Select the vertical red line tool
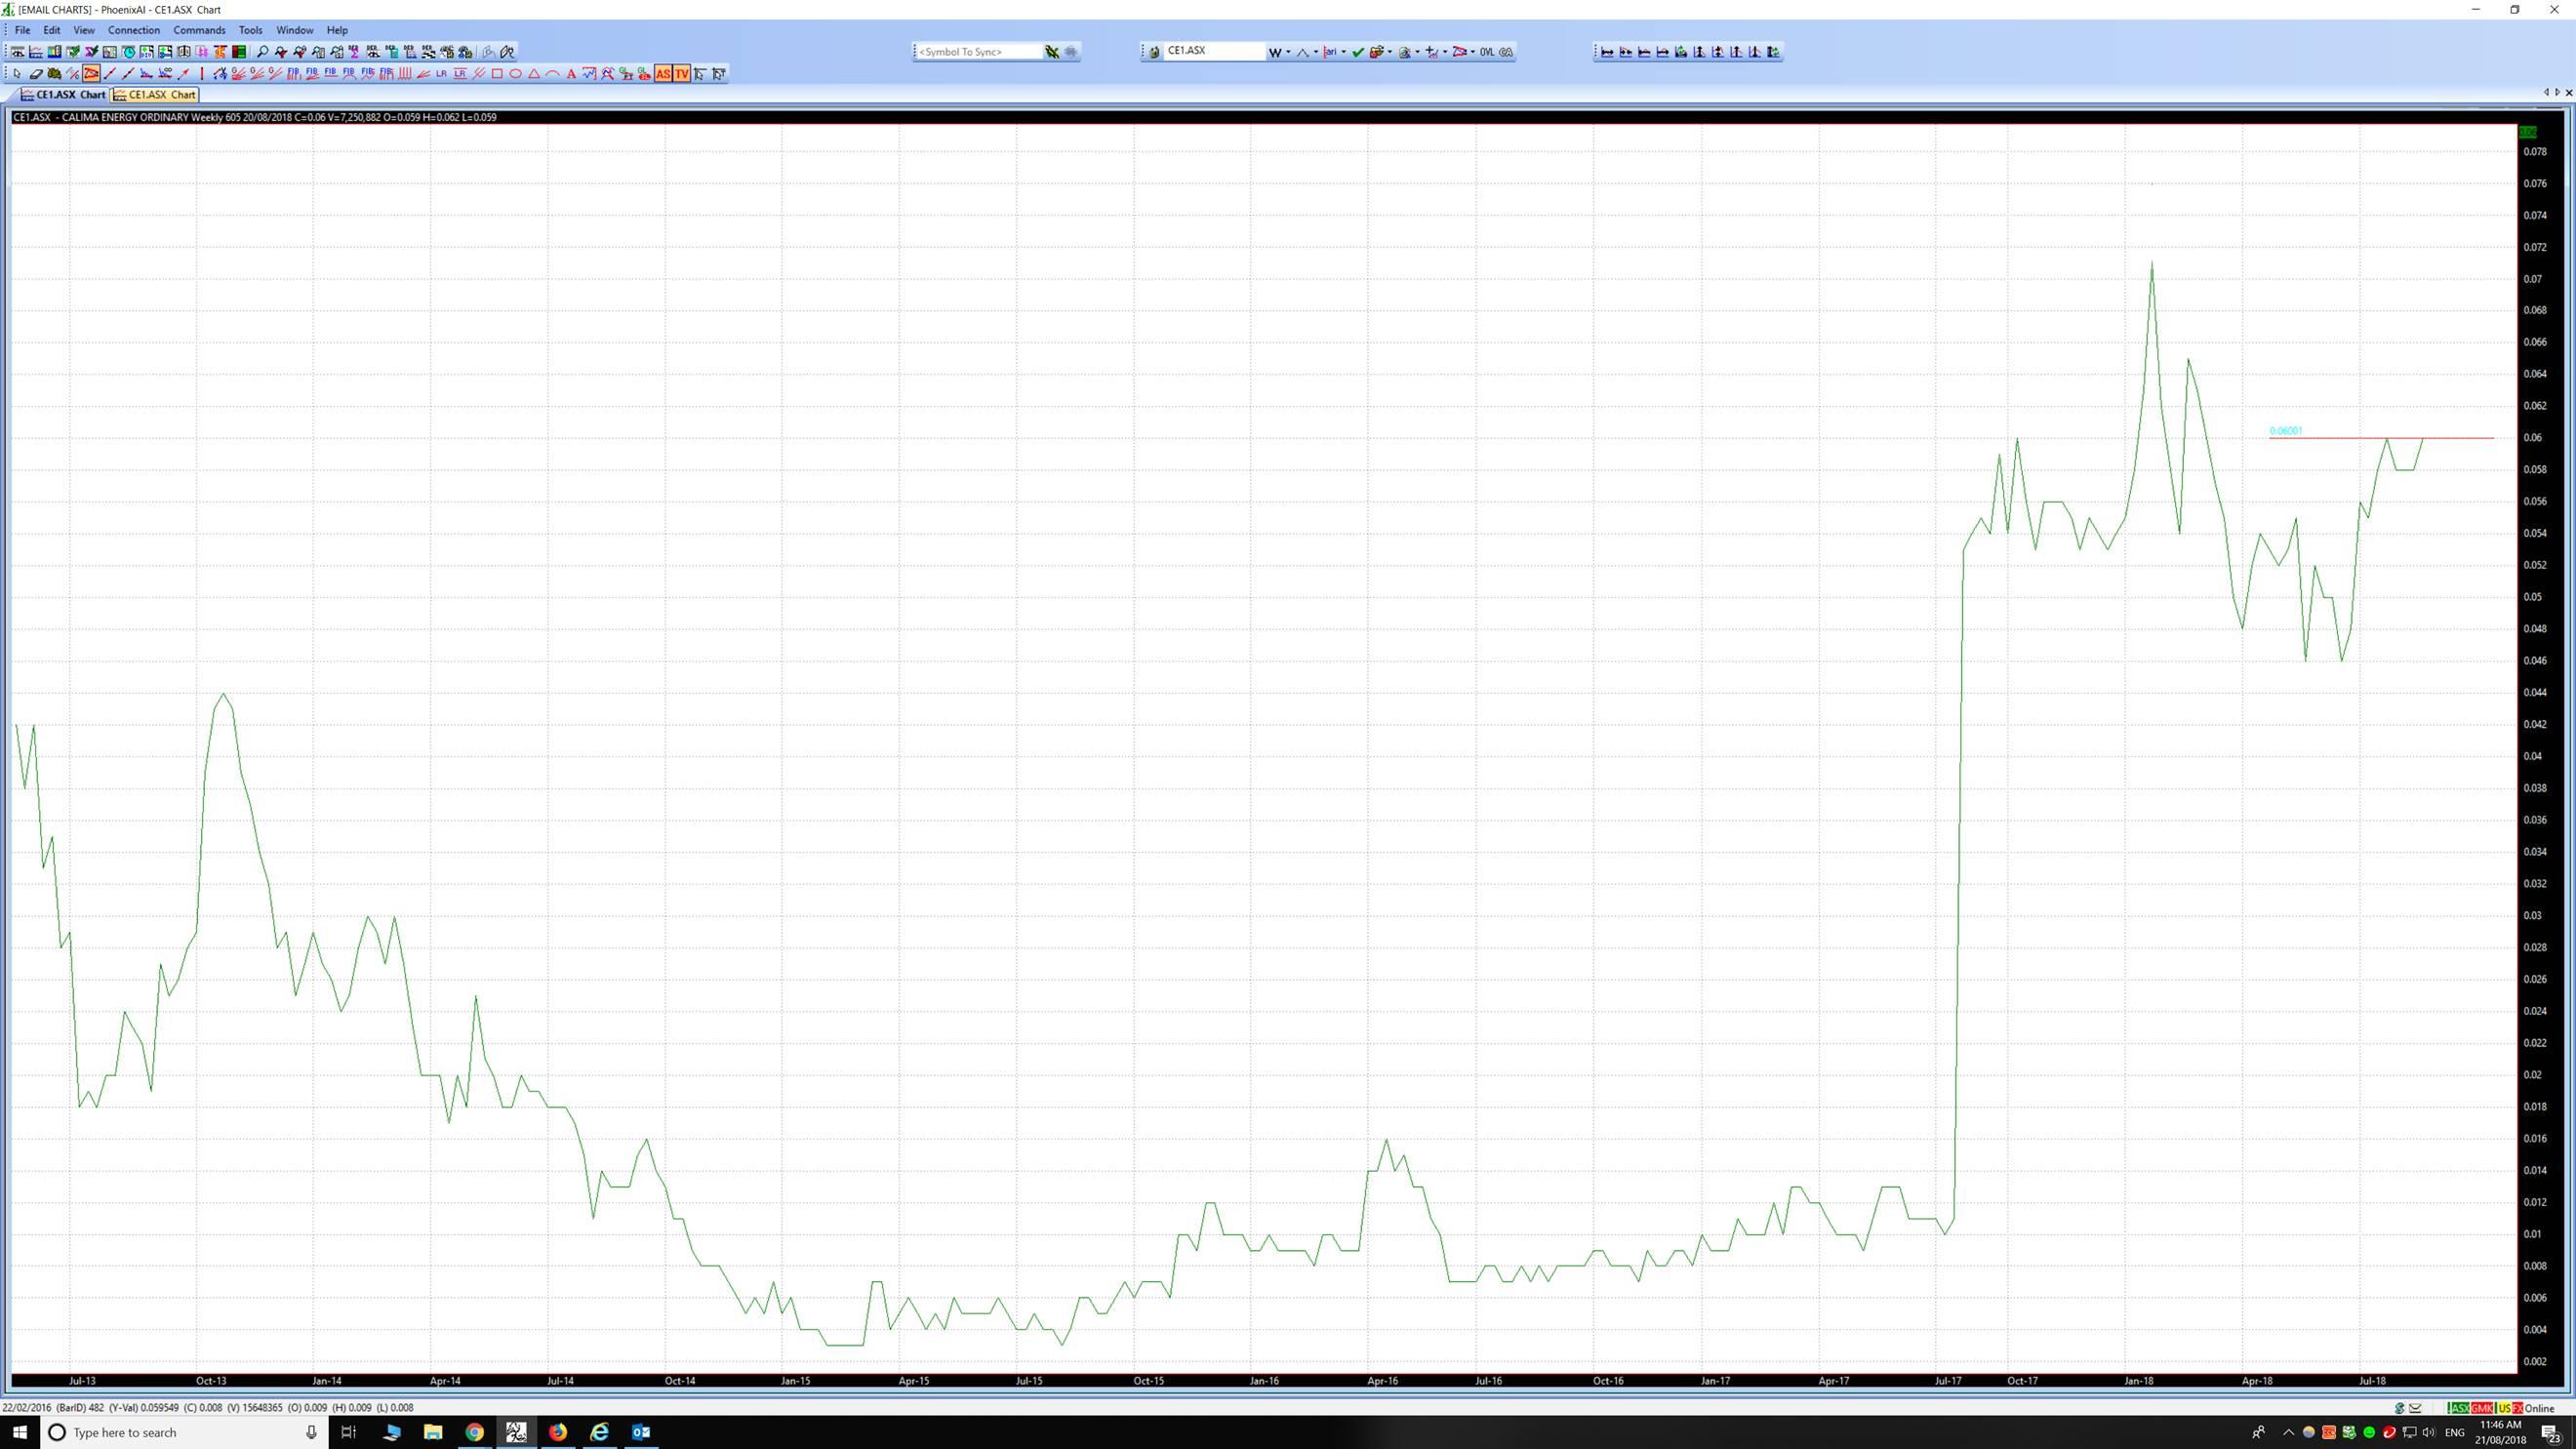2576x1449 pixels. pos(202,73)
